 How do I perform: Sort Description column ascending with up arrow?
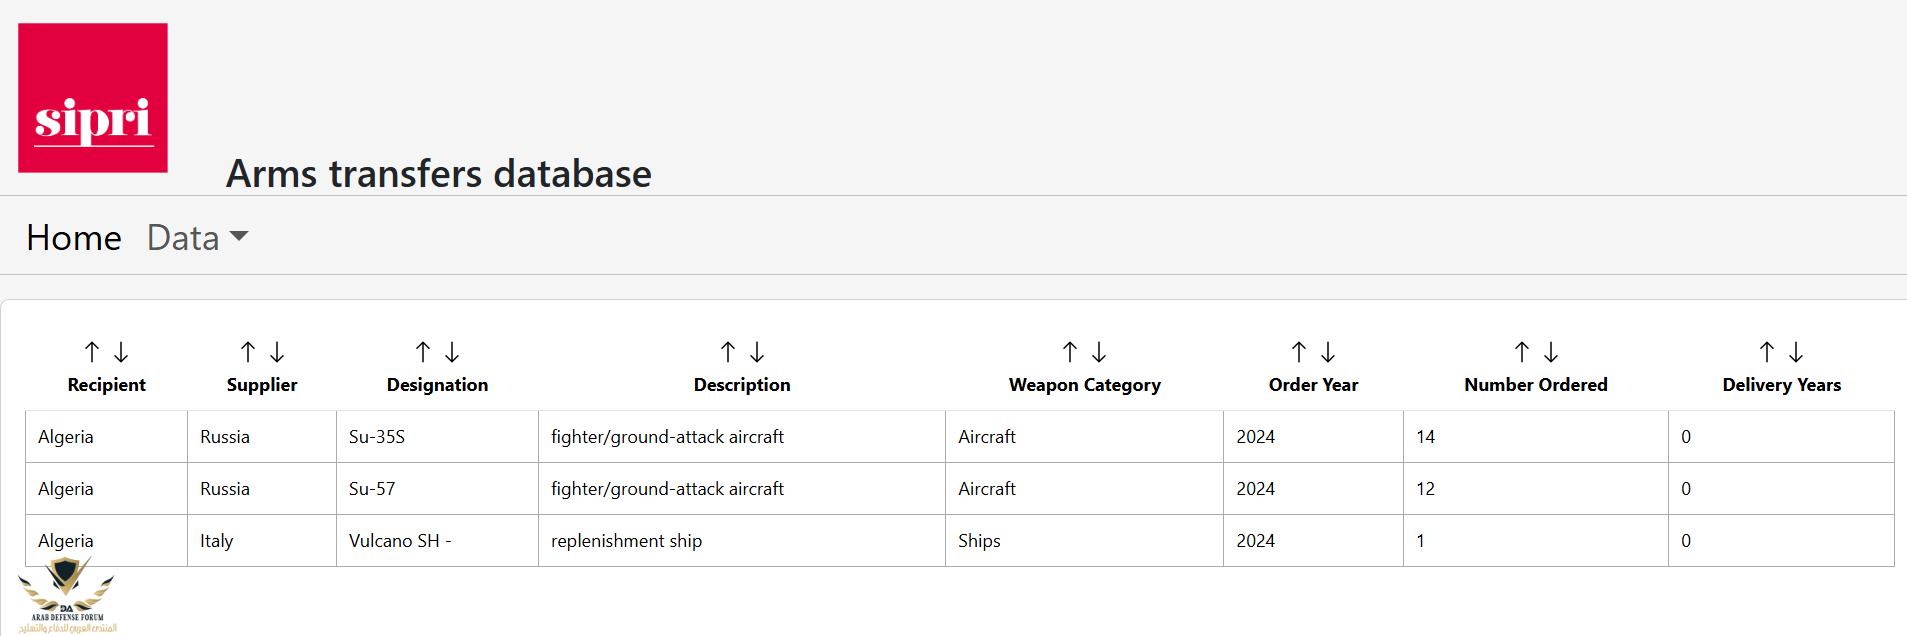tap(728, 352)
